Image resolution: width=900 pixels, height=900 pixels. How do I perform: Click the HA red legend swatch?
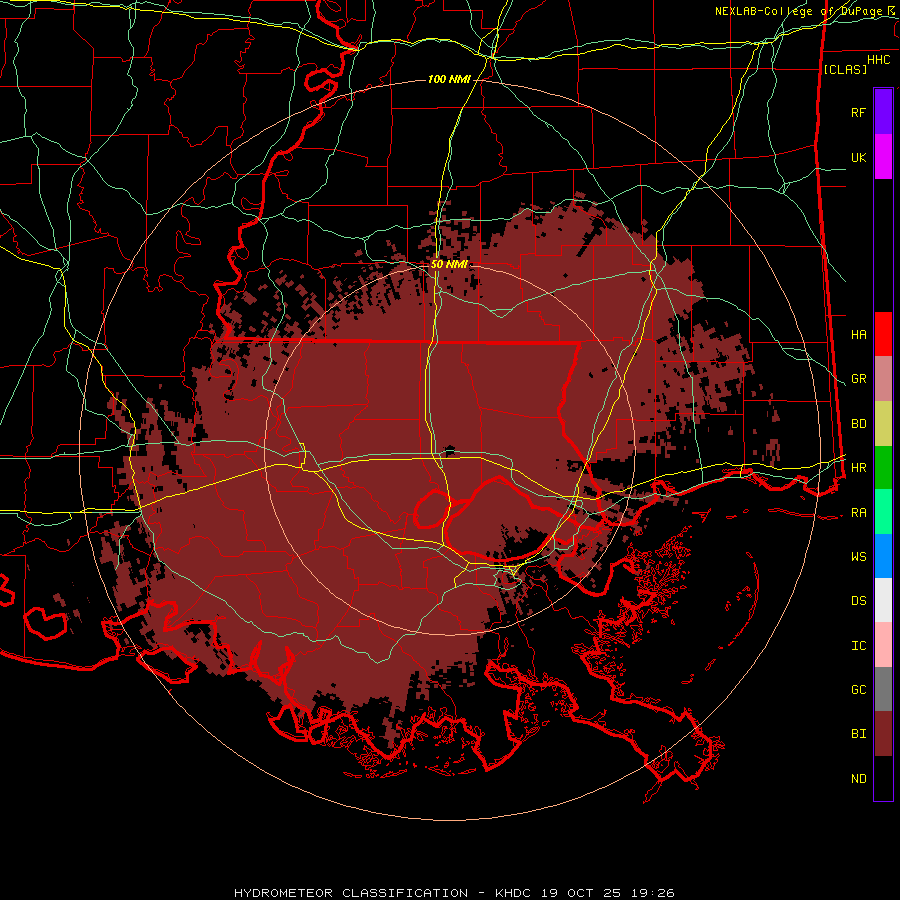(x=883, y=334)
